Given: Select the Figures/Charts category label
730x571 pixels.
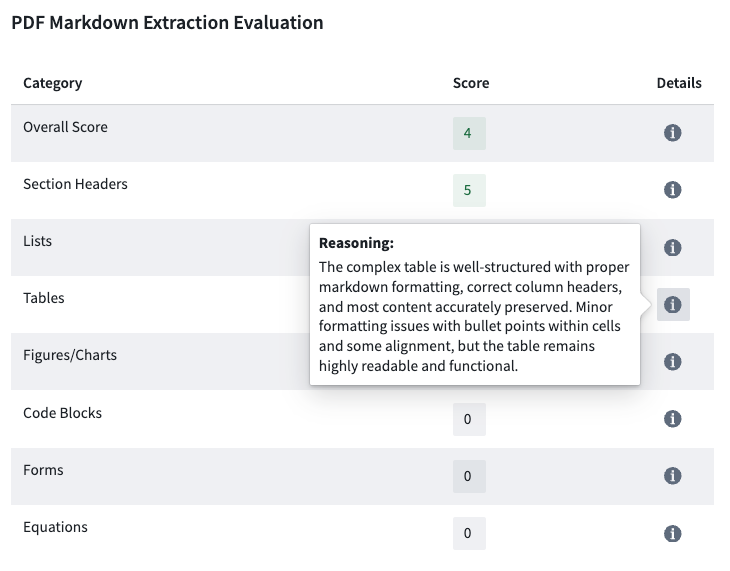Looking at the screenshot, I should click(70, 355).
